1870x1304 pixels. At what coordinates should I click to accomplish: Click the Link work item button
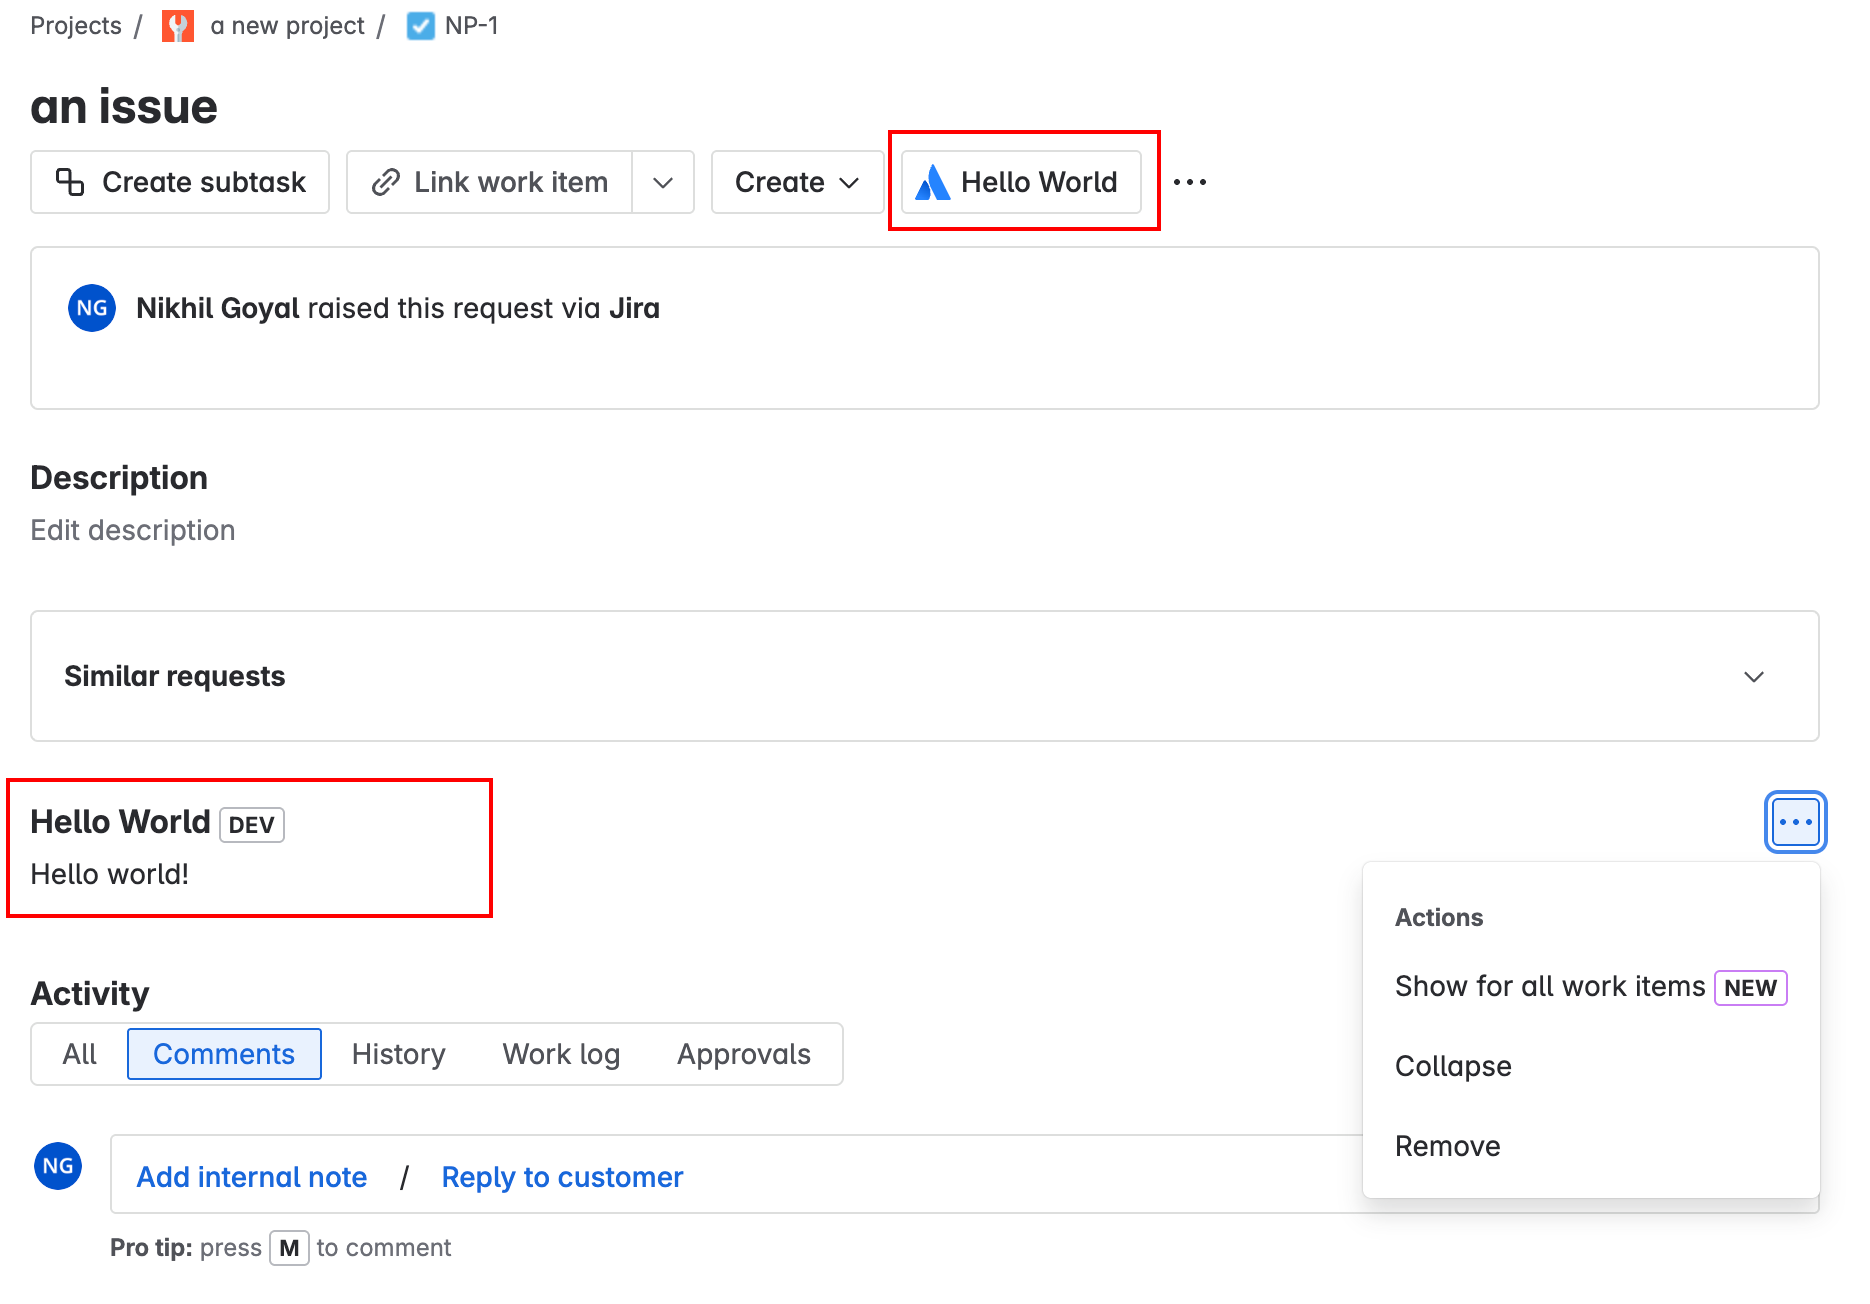490,182
